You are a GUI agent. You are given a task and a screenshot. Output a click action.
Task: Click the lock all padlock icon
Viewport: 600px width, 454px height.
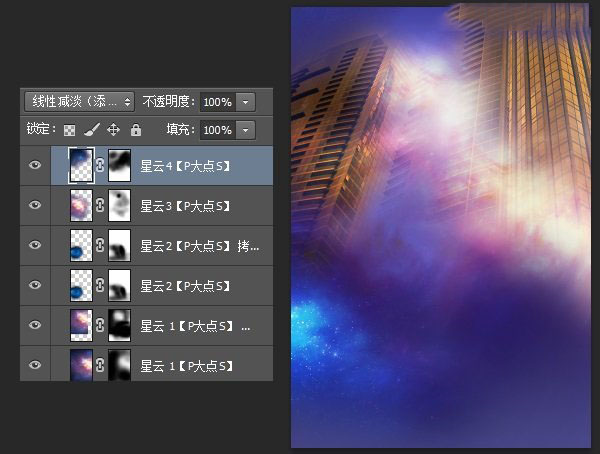136,130
